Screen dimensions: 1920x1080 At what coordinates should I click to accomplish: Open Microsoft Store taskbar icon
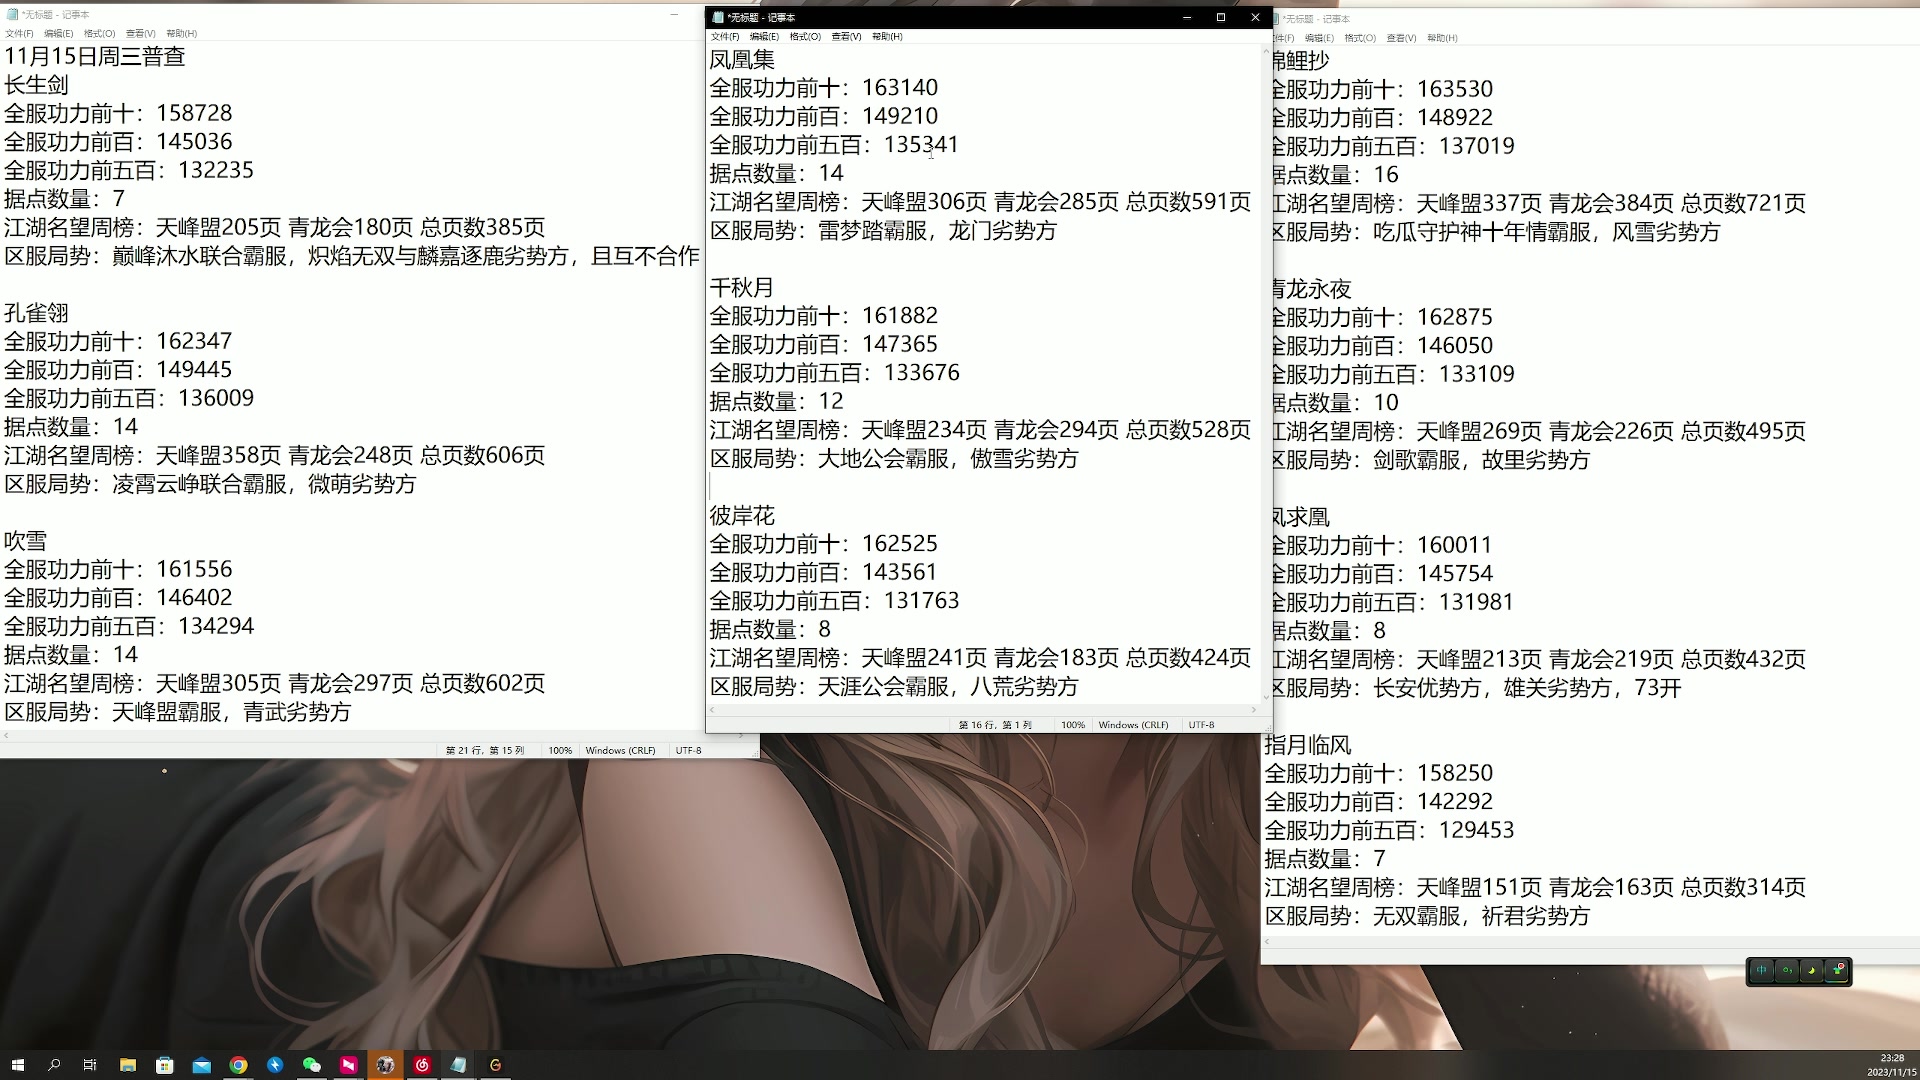[165, 1065]
